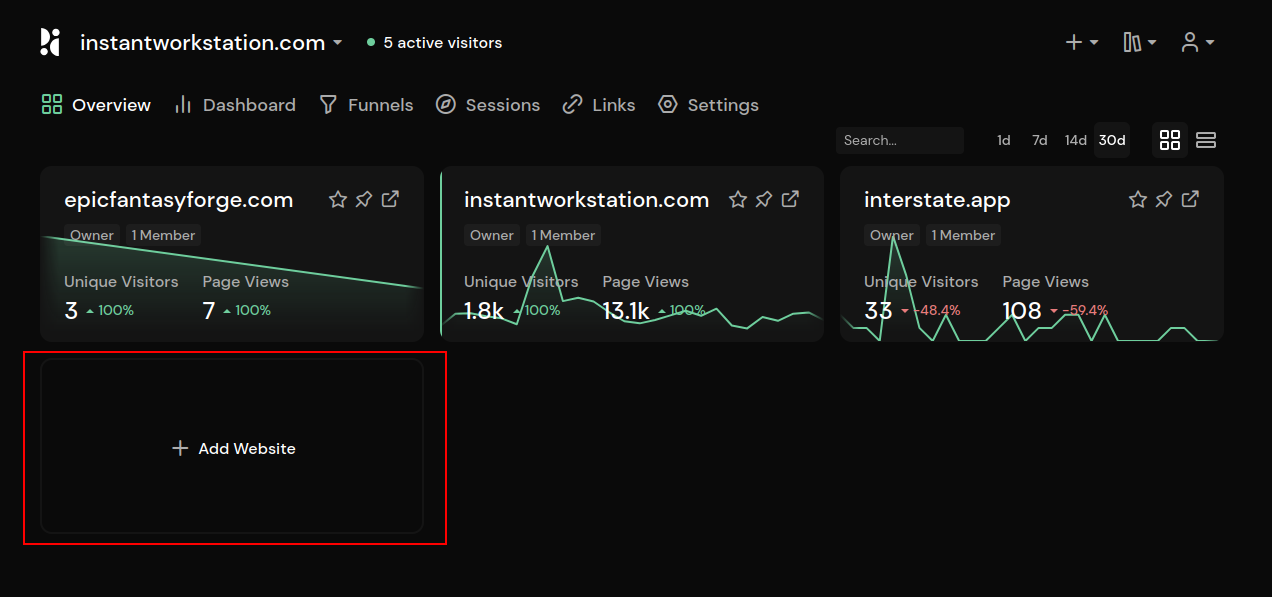Screen dimensions: 1272x597
Task: Select the 7d time range
Action: pyautogui.click(x=1040, y=140)
